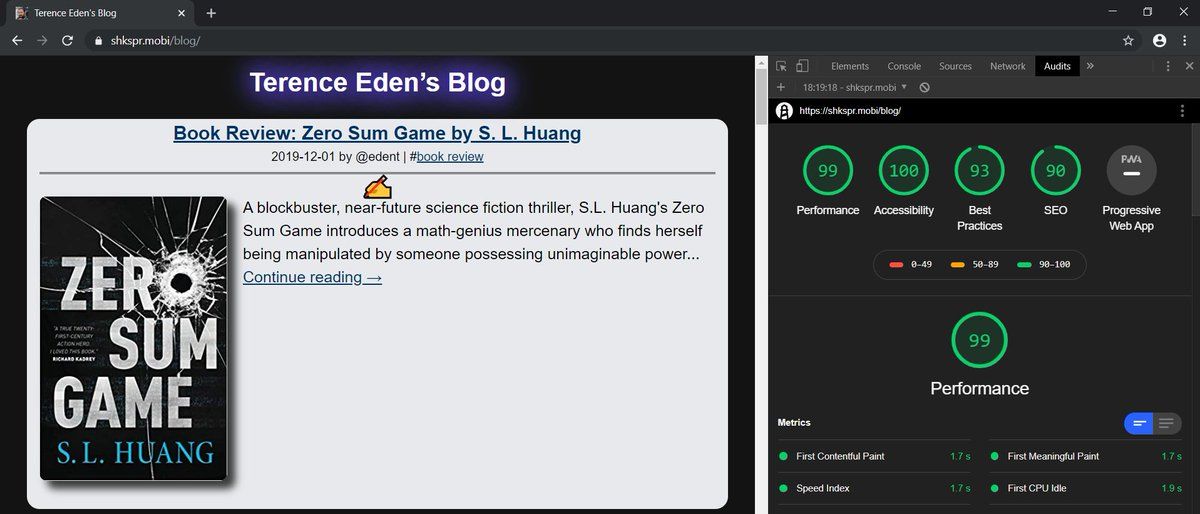The height and width of the screenshot is (514, 1200).
Task: Switch to the Network tab
Action: point(1007,66)
